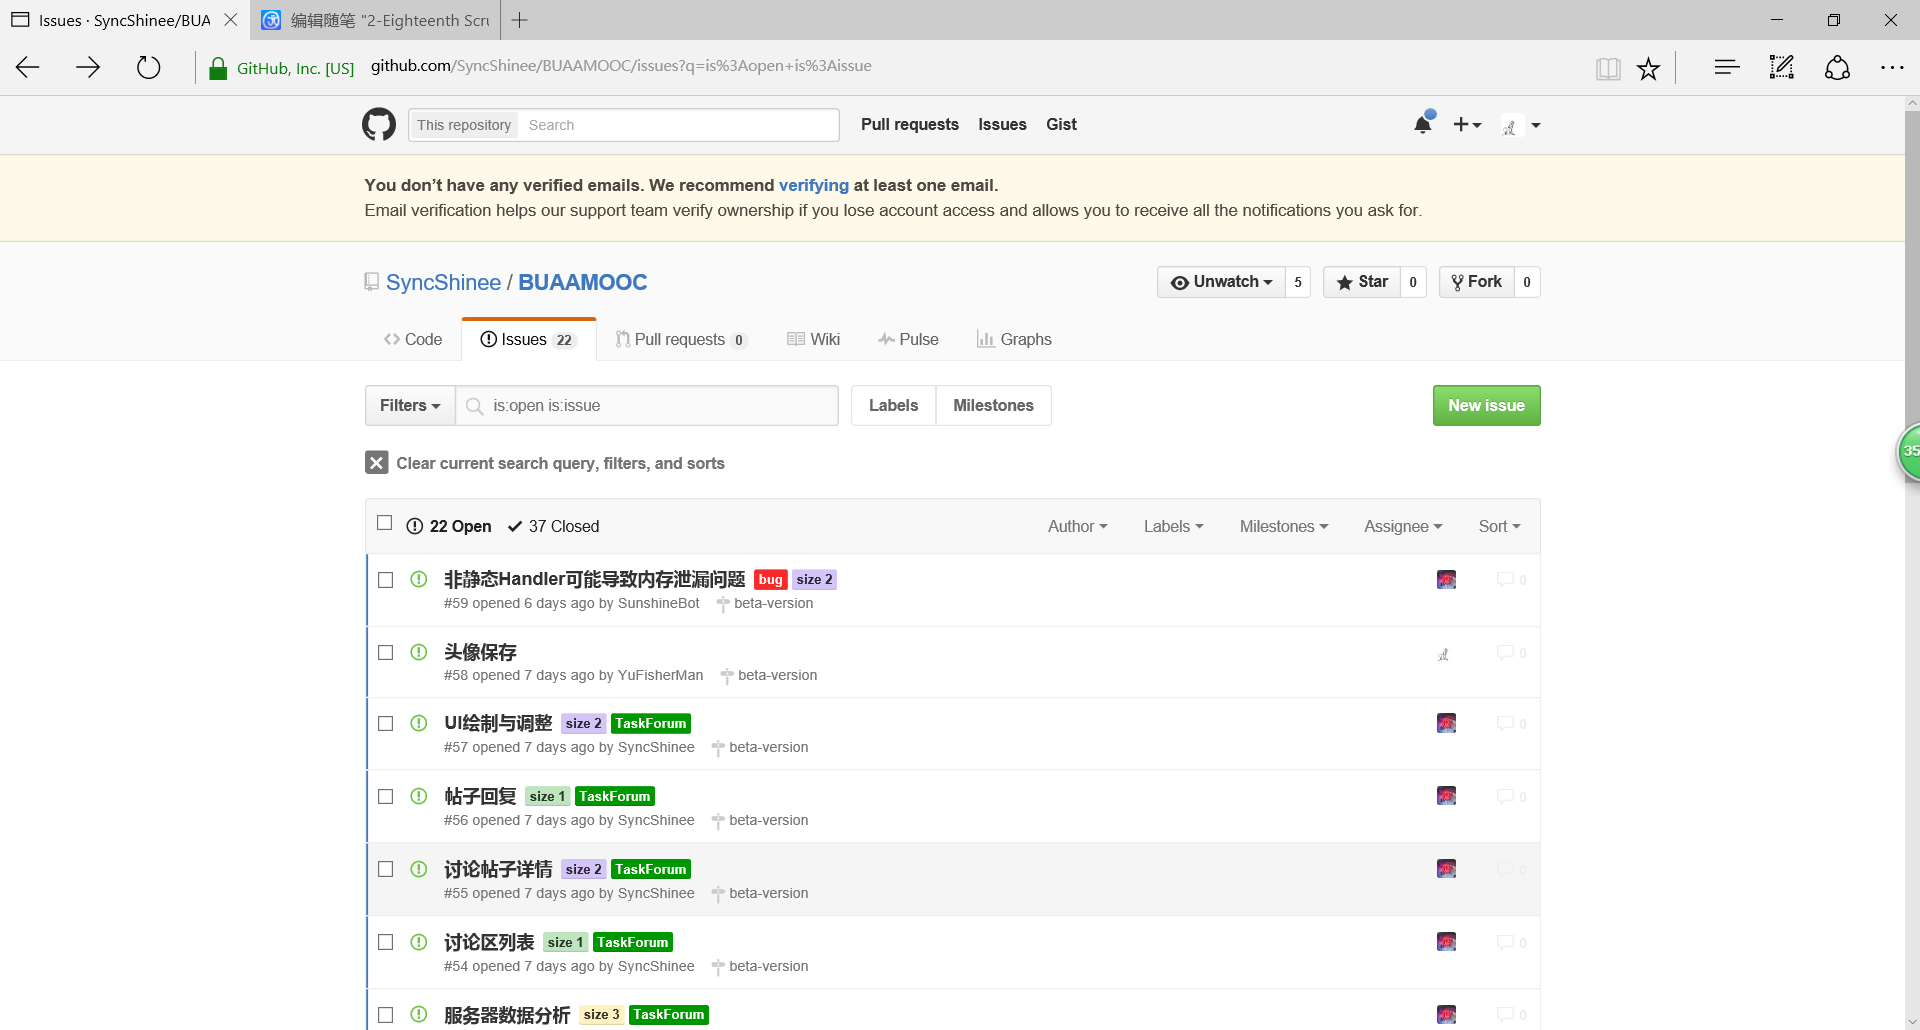Open the repository Pull requests tab
Image resolution: width=1920 pixels, height=1030 pixels.
[x=681, y=340]
